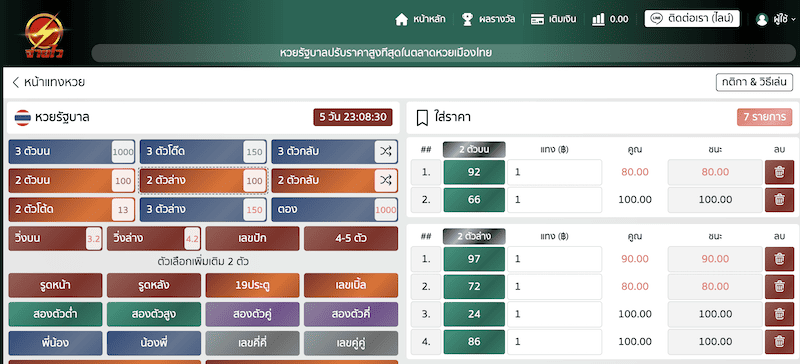800x364 pixels.
Task: Toggle the 2 ตัวบน bet type
Action: coord(72,180)
